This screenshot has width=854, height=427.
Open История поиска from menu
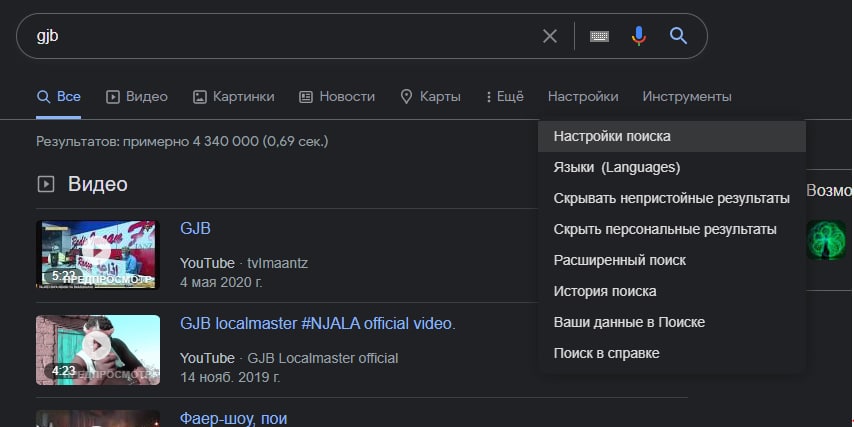pyautogui.click(x=672, y=291)
